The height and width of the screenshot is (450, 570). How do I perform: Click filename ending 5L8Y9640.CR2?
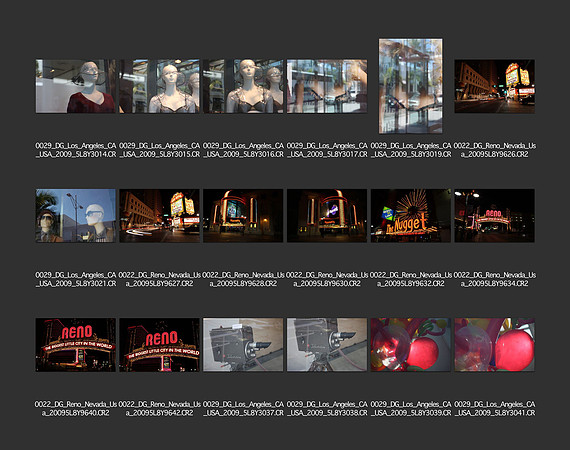76,409
